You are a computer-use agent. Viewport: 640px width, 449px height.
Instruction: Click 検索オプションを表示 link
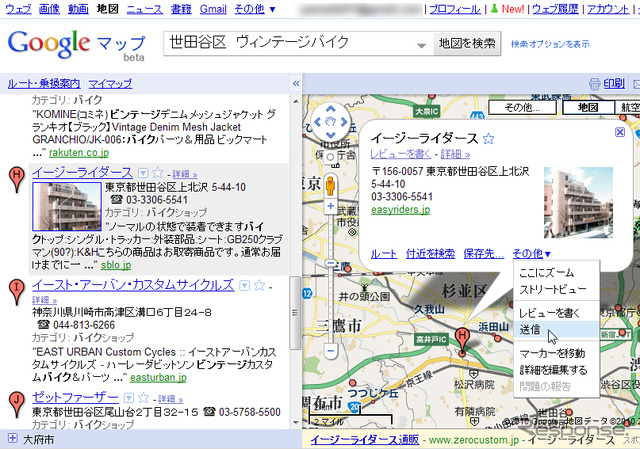pos(550,44)
